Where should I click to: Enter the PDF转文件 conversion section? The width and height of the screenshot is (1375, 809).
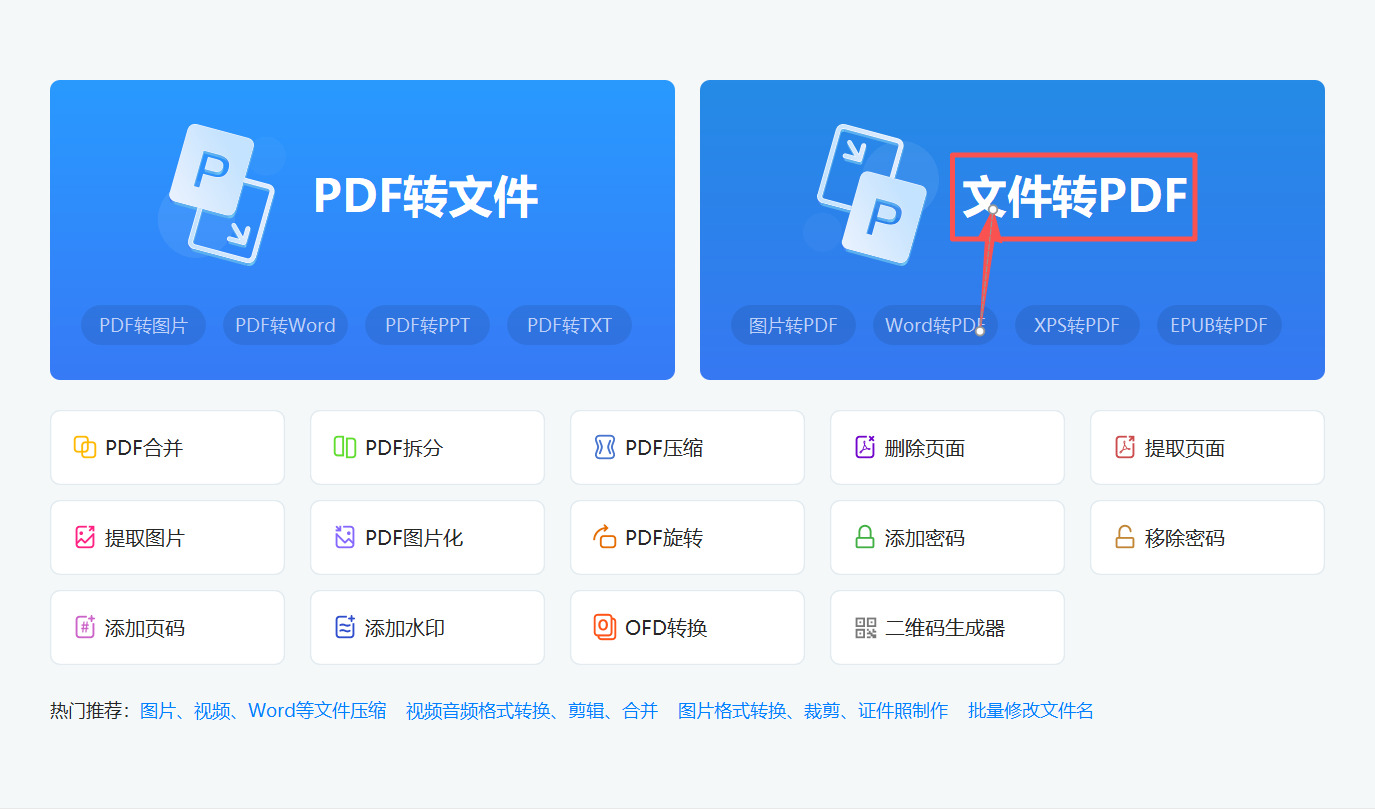click(427, 198)
